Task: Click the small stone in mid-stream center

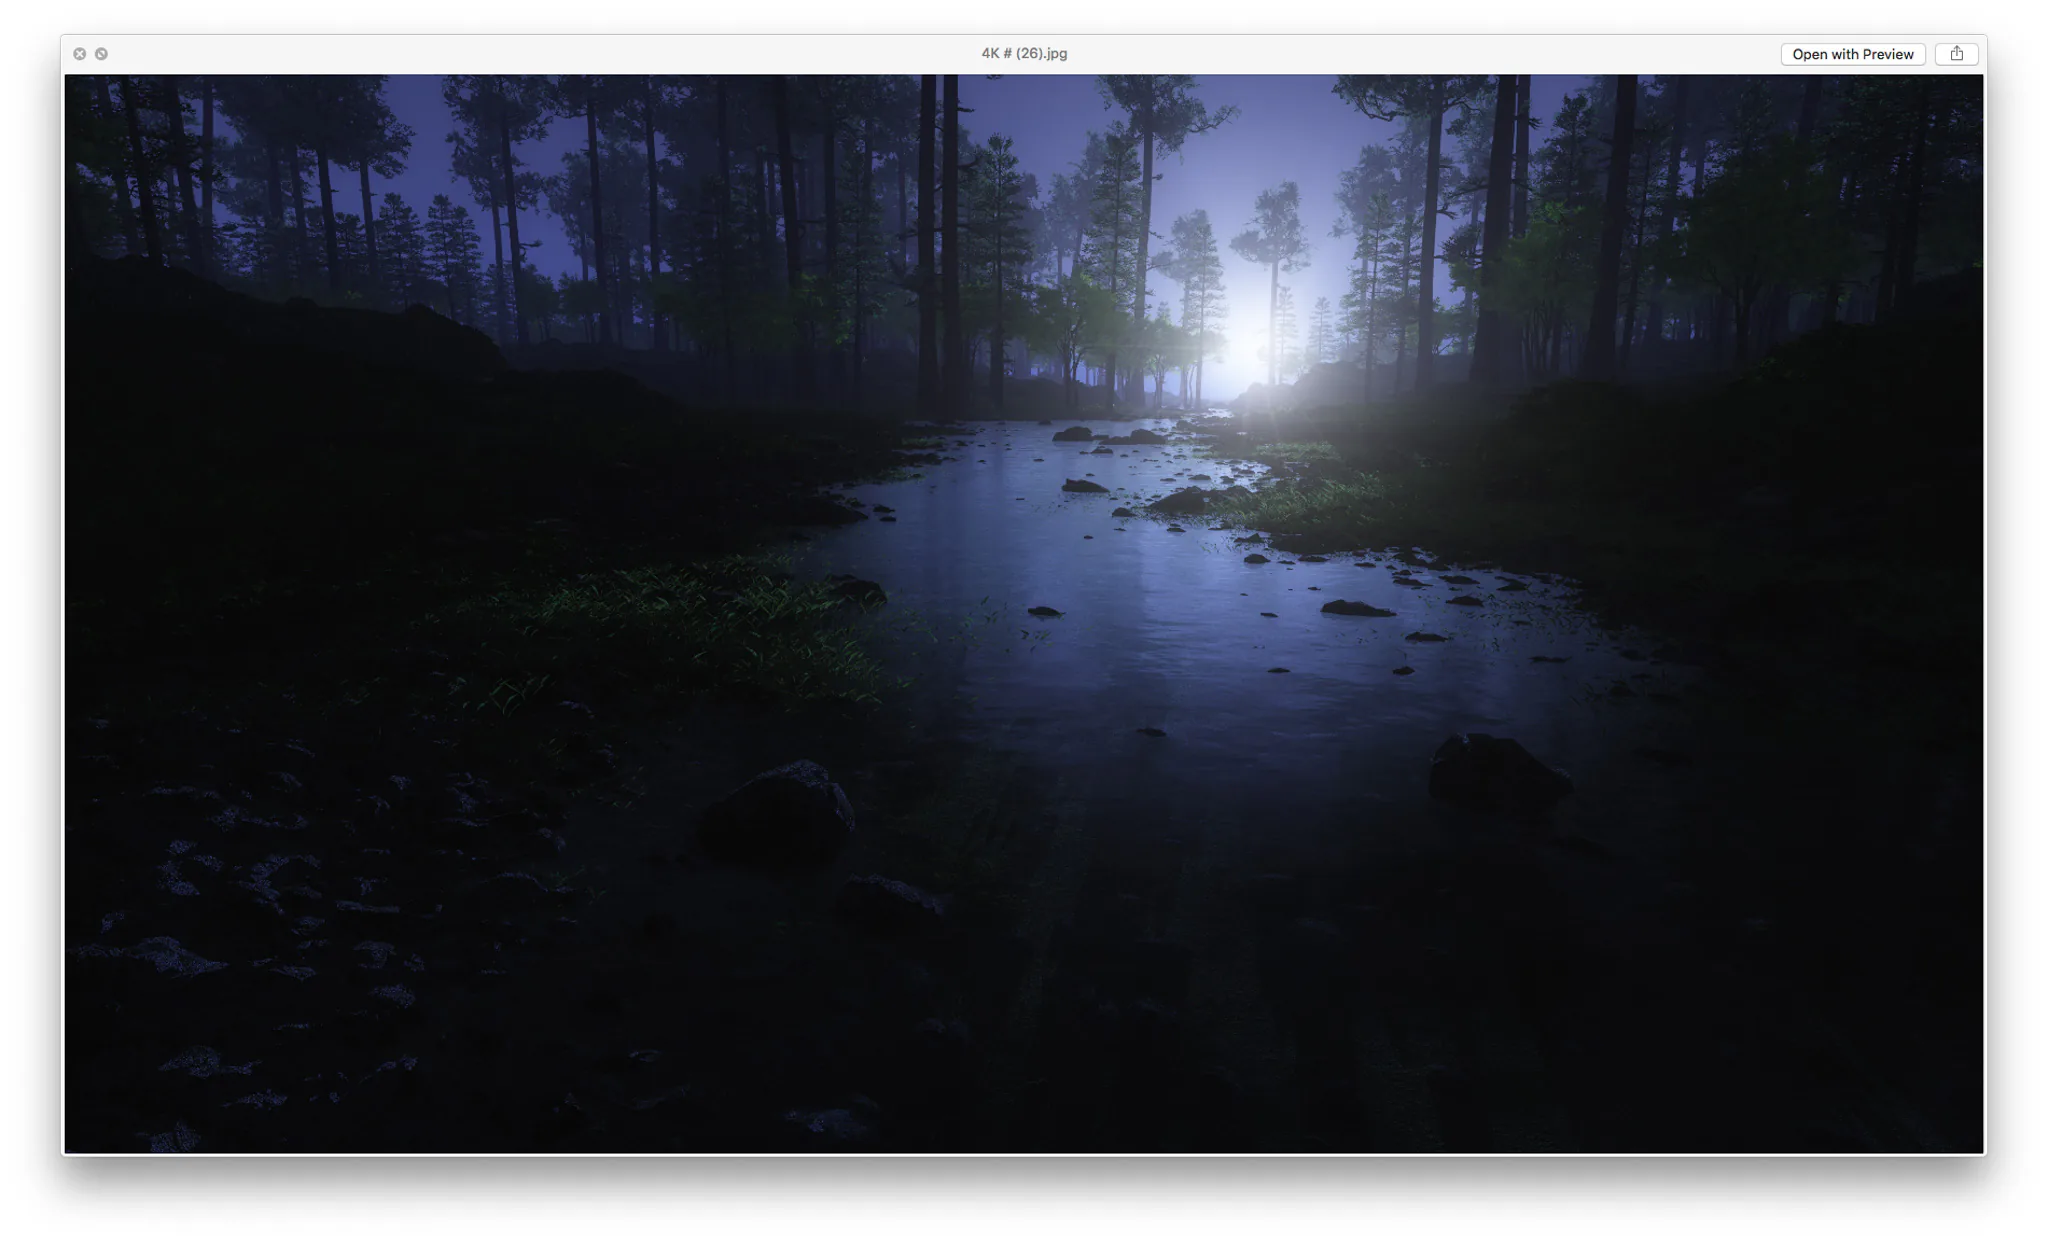Action: coord(1044,611)
